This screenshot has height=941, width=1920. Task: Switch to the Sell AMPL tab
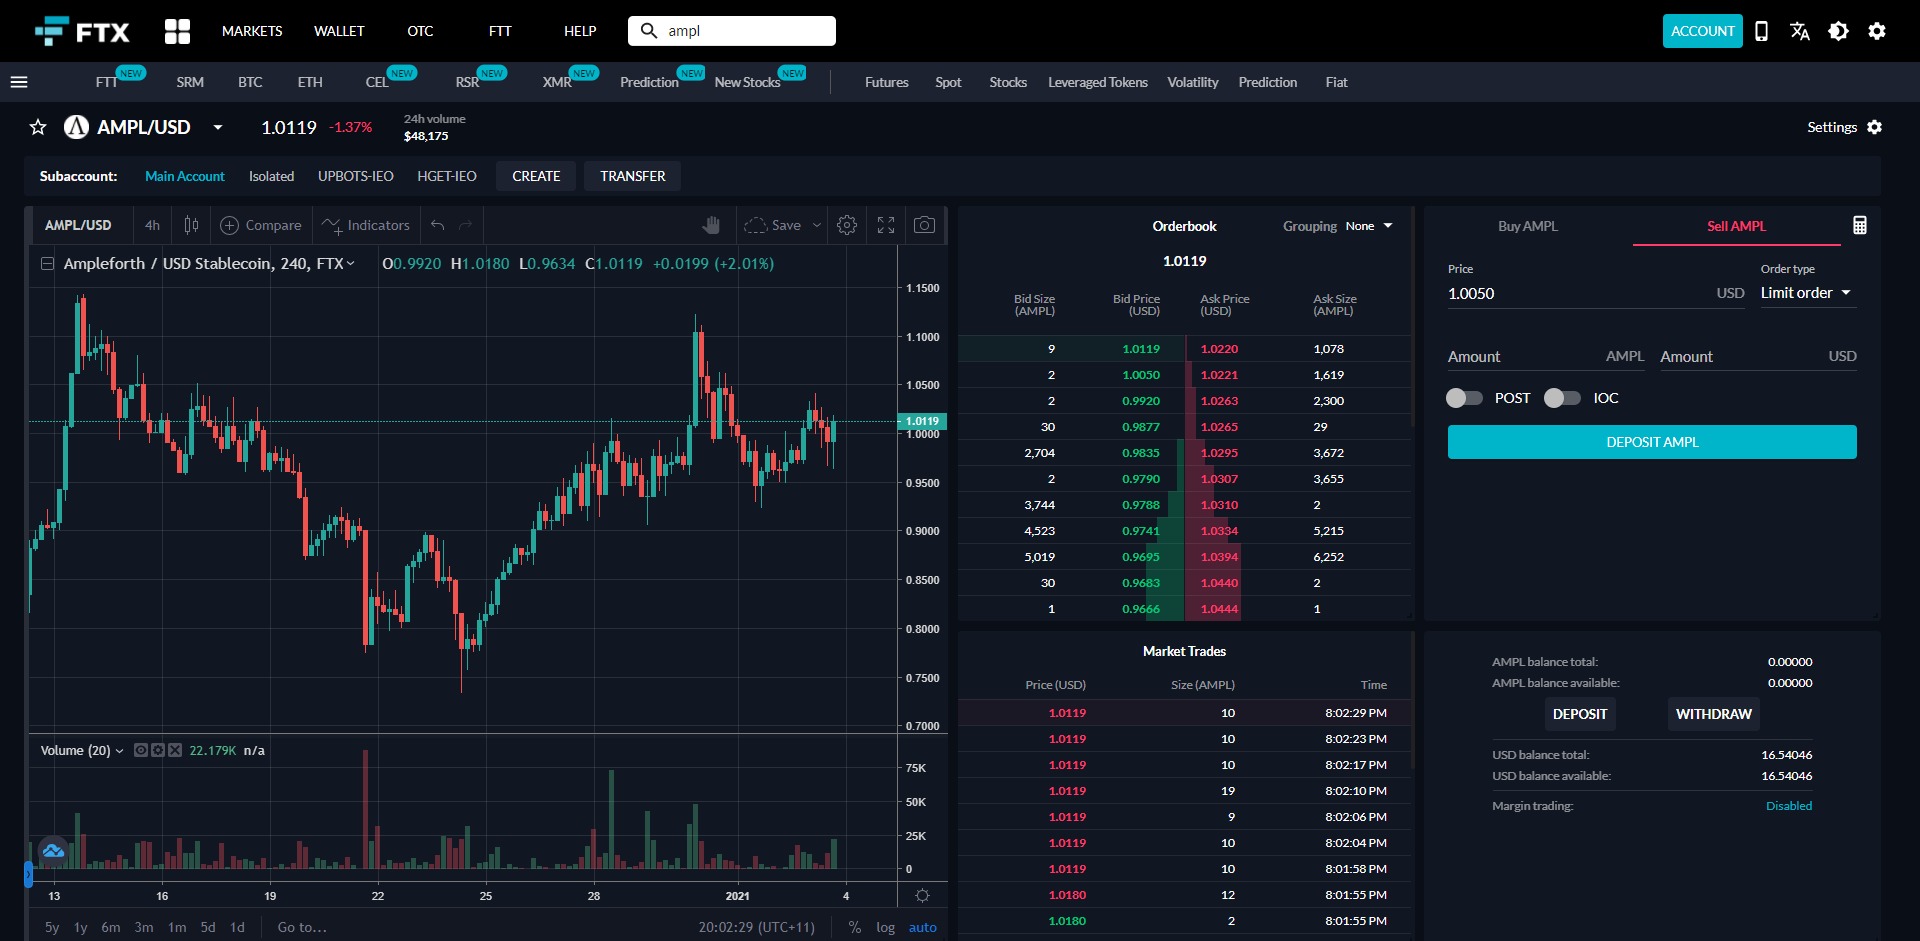point(1736,226)
